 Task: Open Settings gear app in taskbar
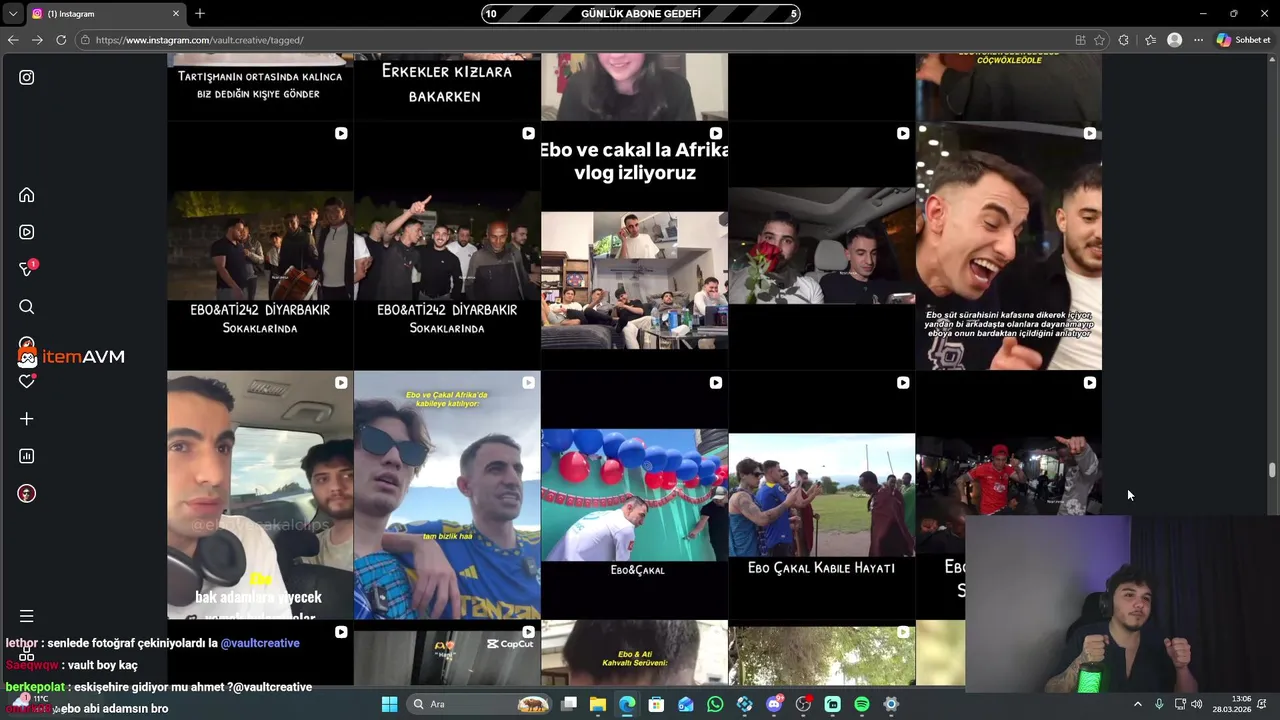click(891, 704)
